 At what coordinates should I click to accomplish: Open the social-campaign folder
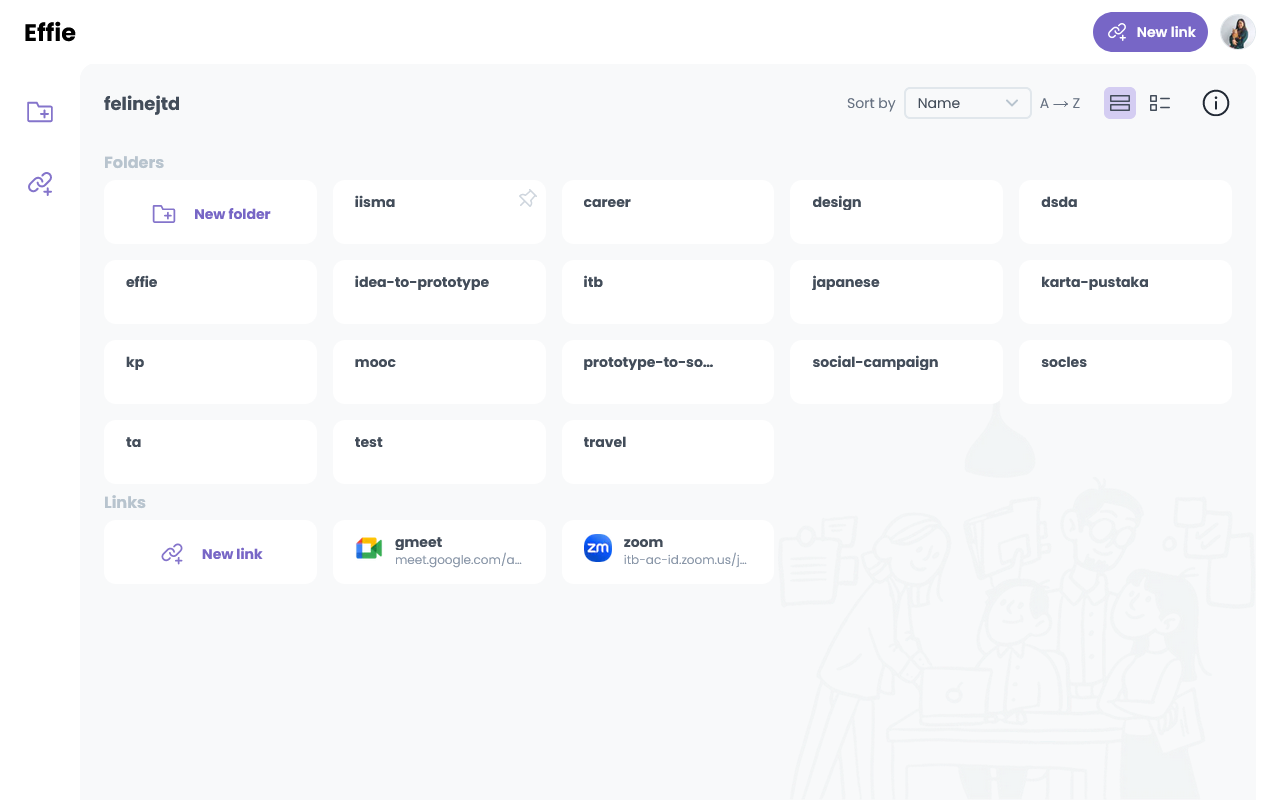[x=896, y=372]
